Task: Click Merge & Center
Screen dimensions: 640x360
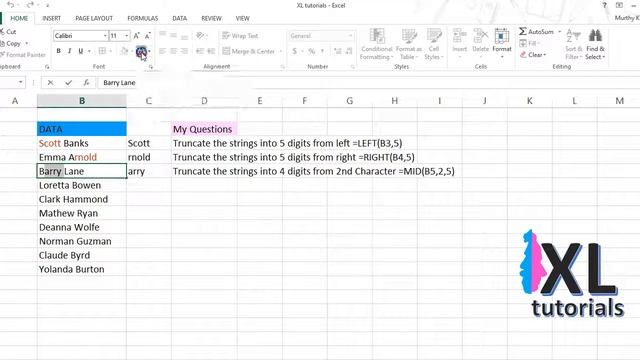Action: point(249,51)
